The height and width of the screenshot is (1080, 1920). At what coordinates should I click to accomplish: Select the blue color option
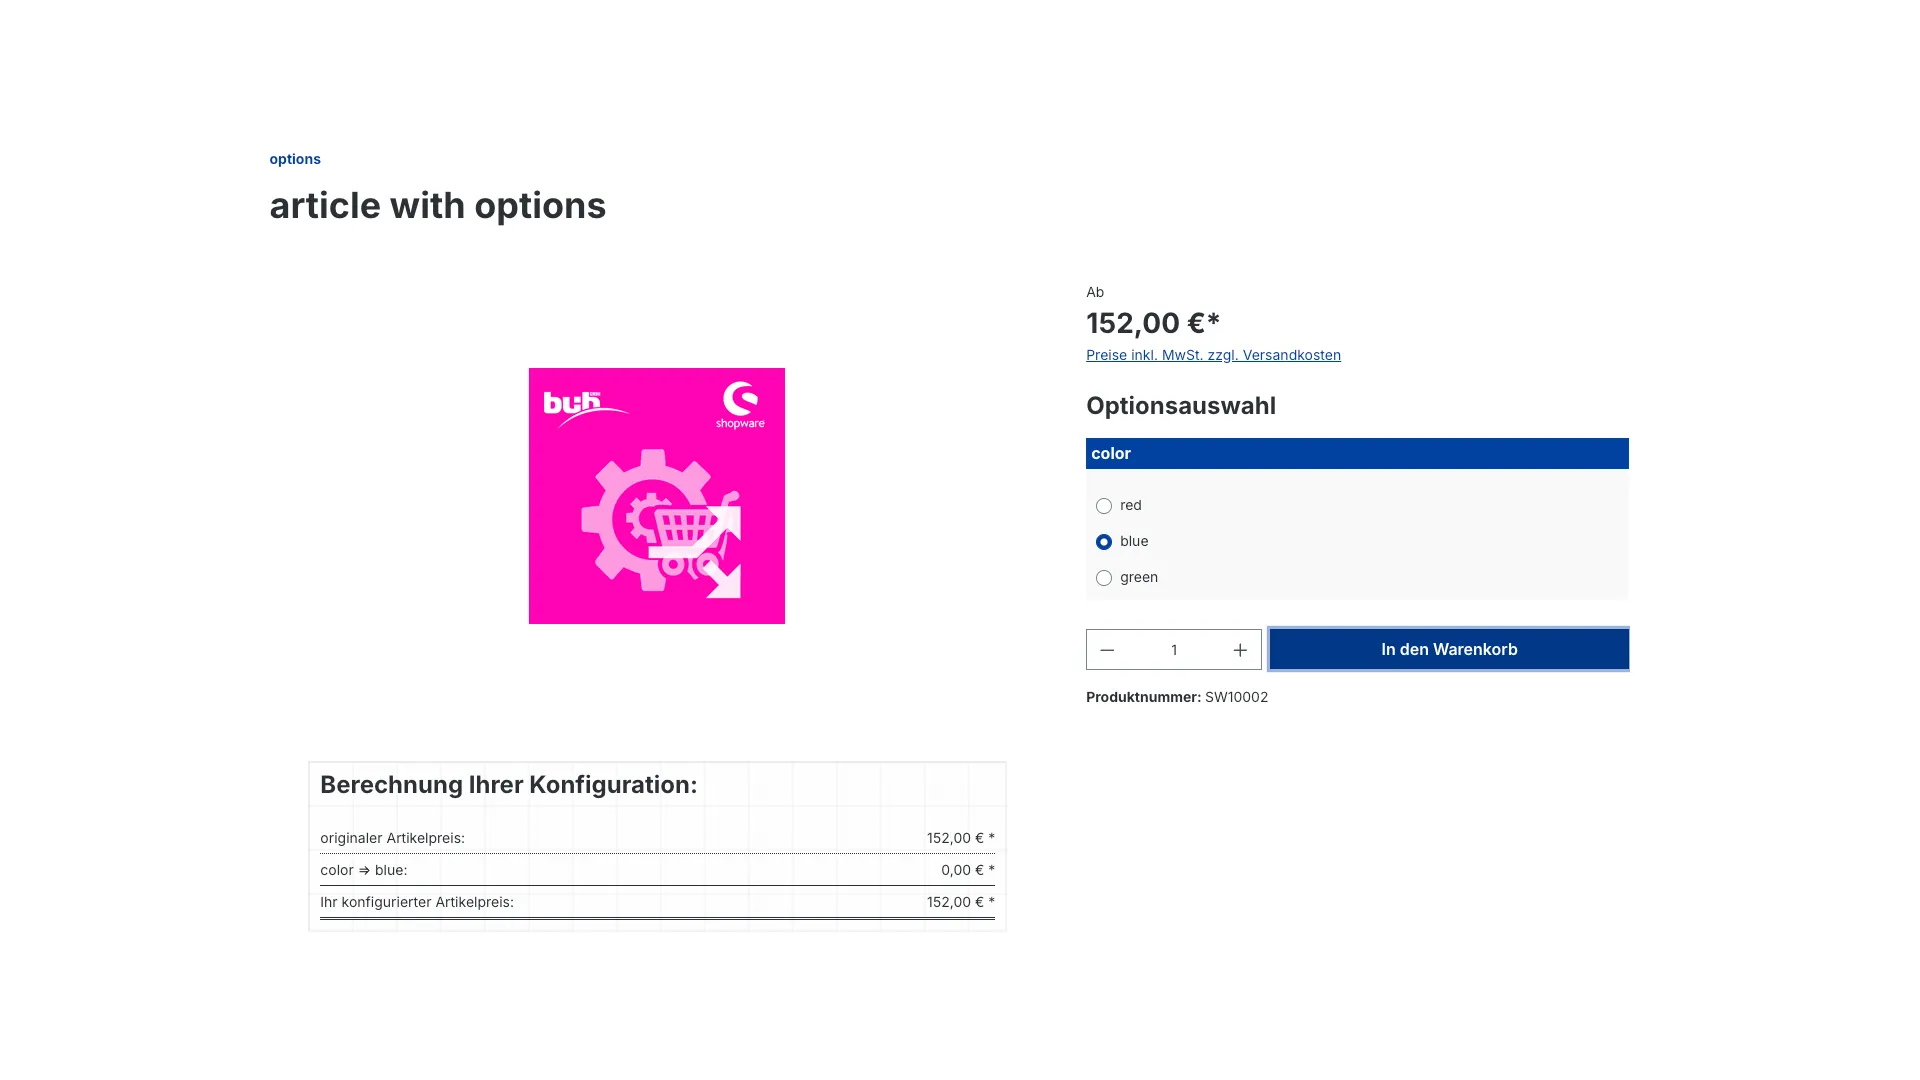pos(1104,542)
